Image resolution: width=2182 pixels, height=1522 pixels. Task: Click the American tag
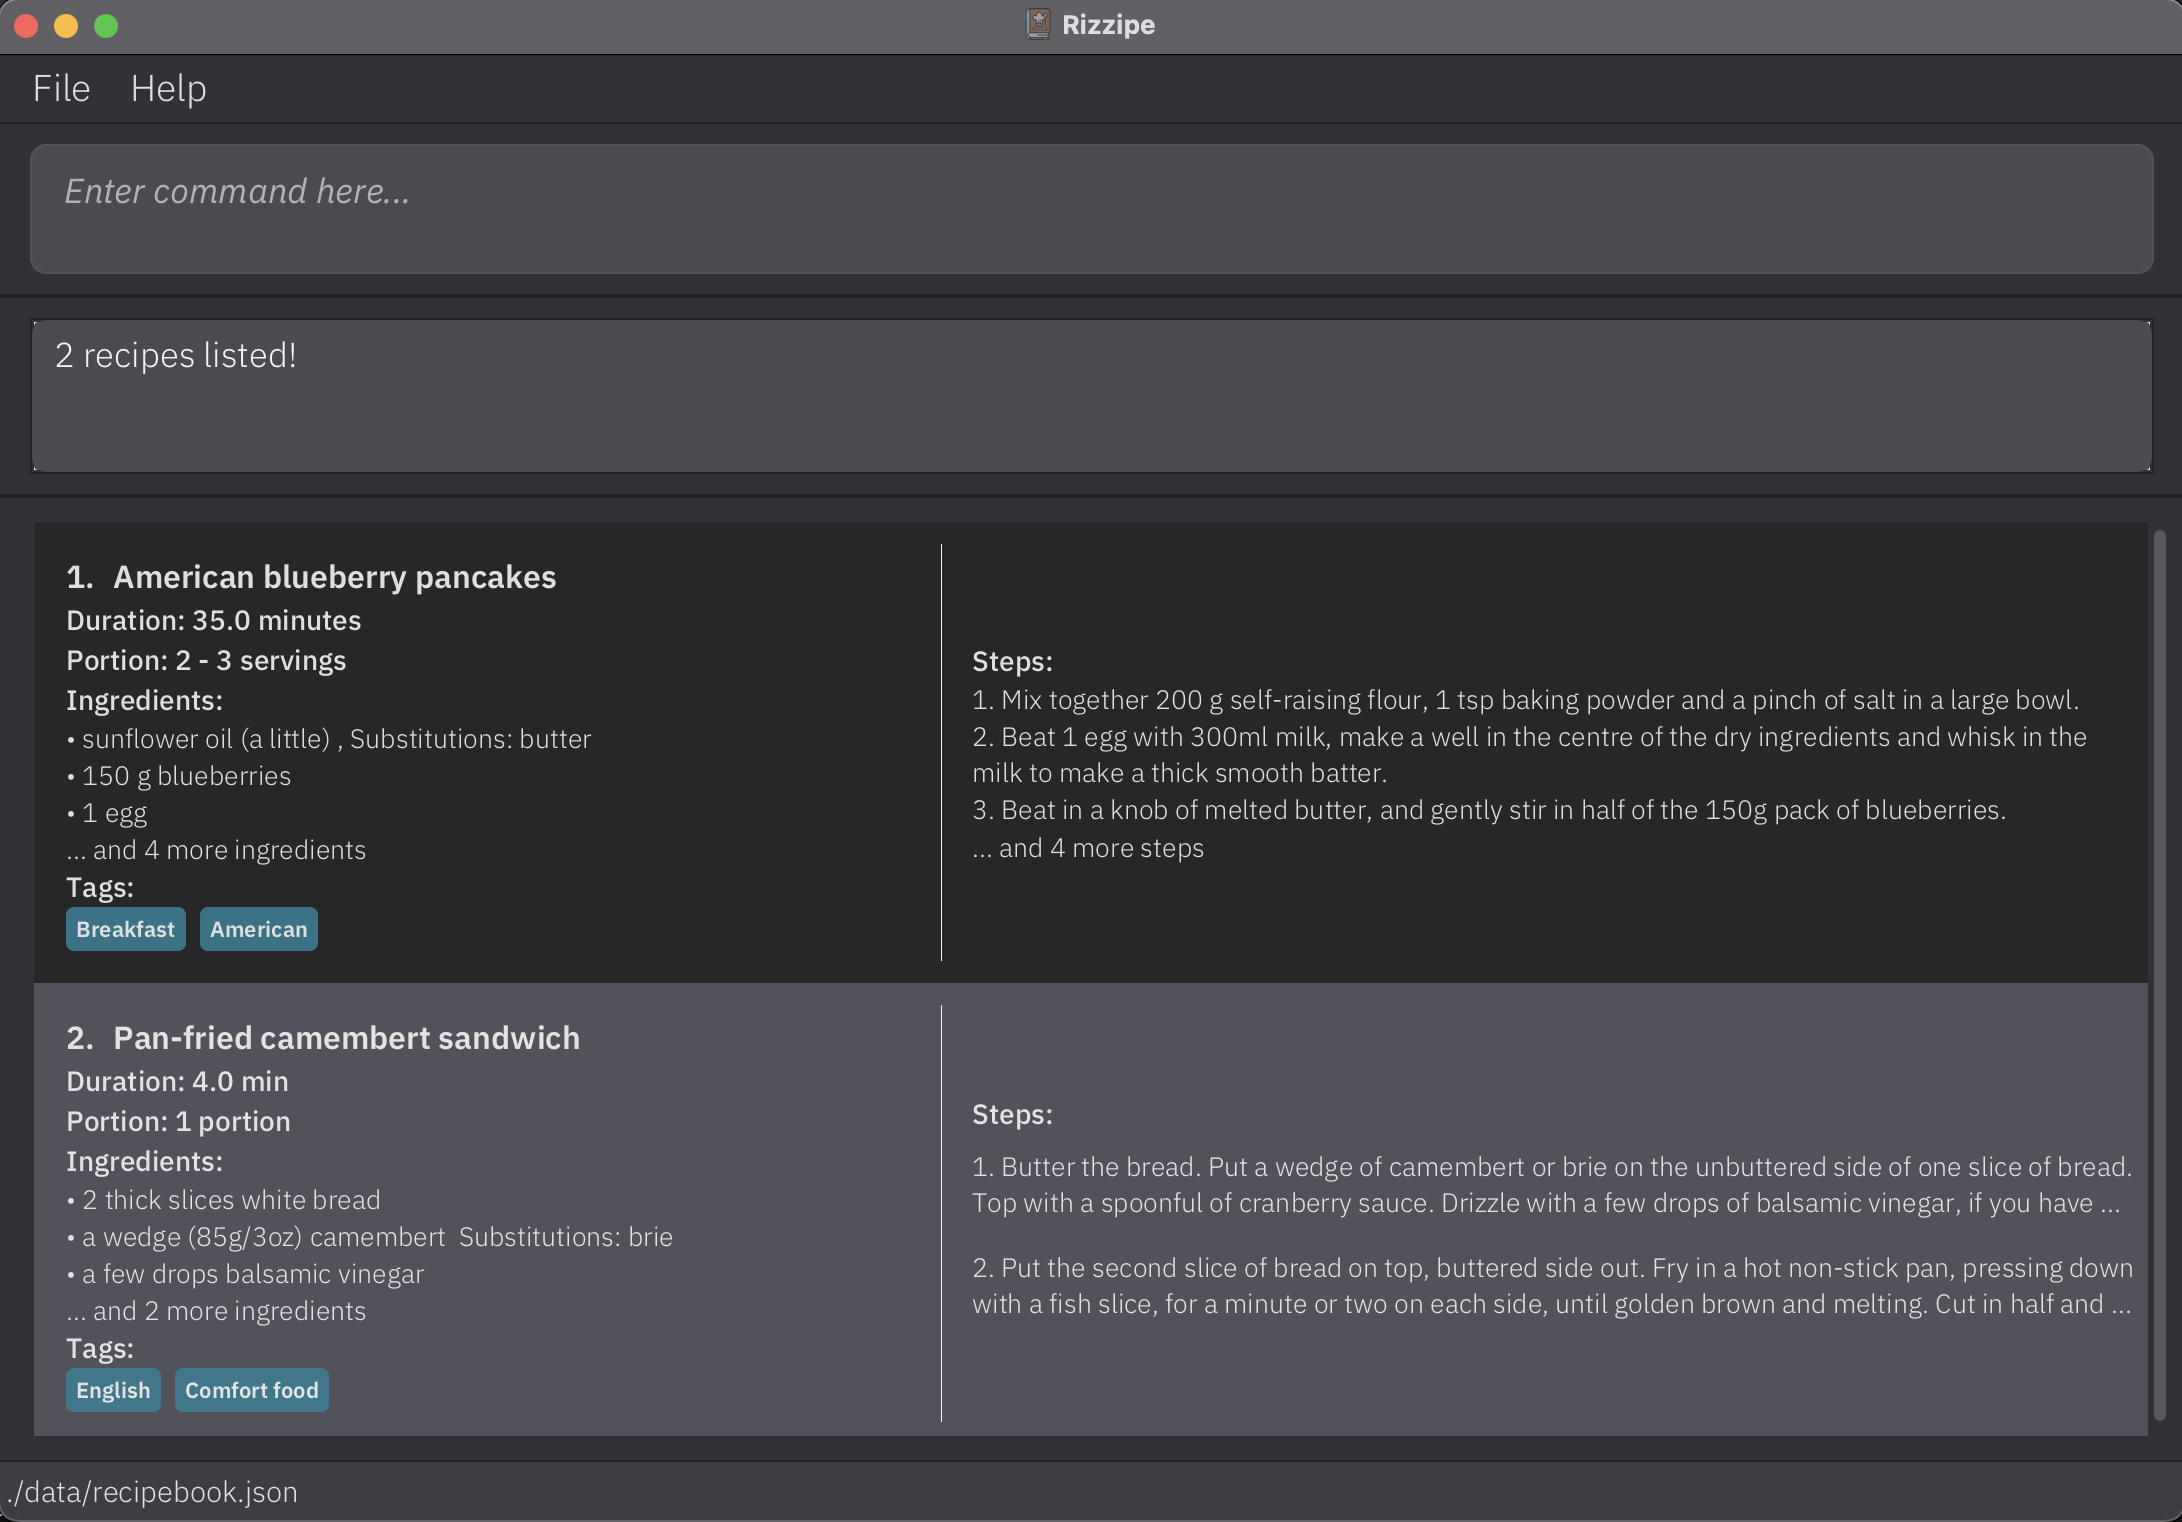[x=259, y=929]
